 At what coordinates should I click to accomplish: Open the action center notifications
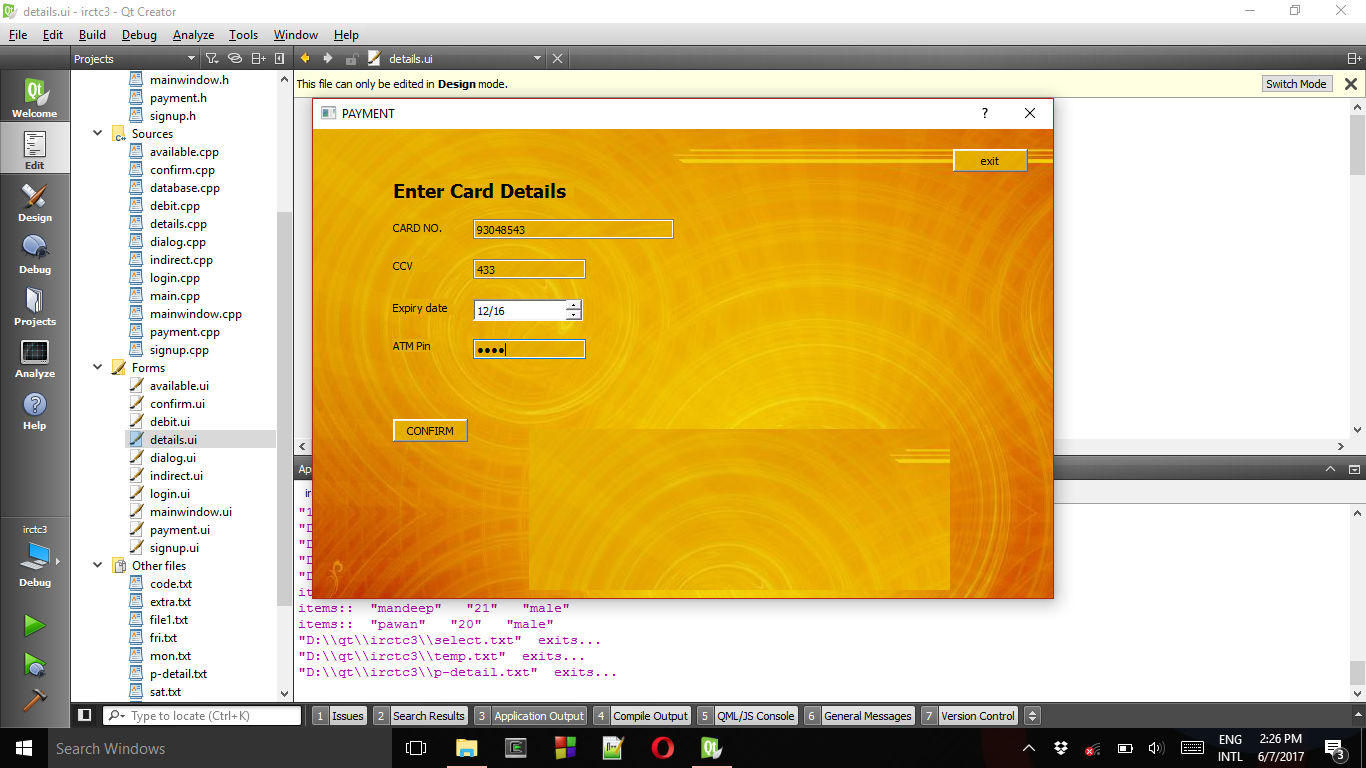[1334, 748]
